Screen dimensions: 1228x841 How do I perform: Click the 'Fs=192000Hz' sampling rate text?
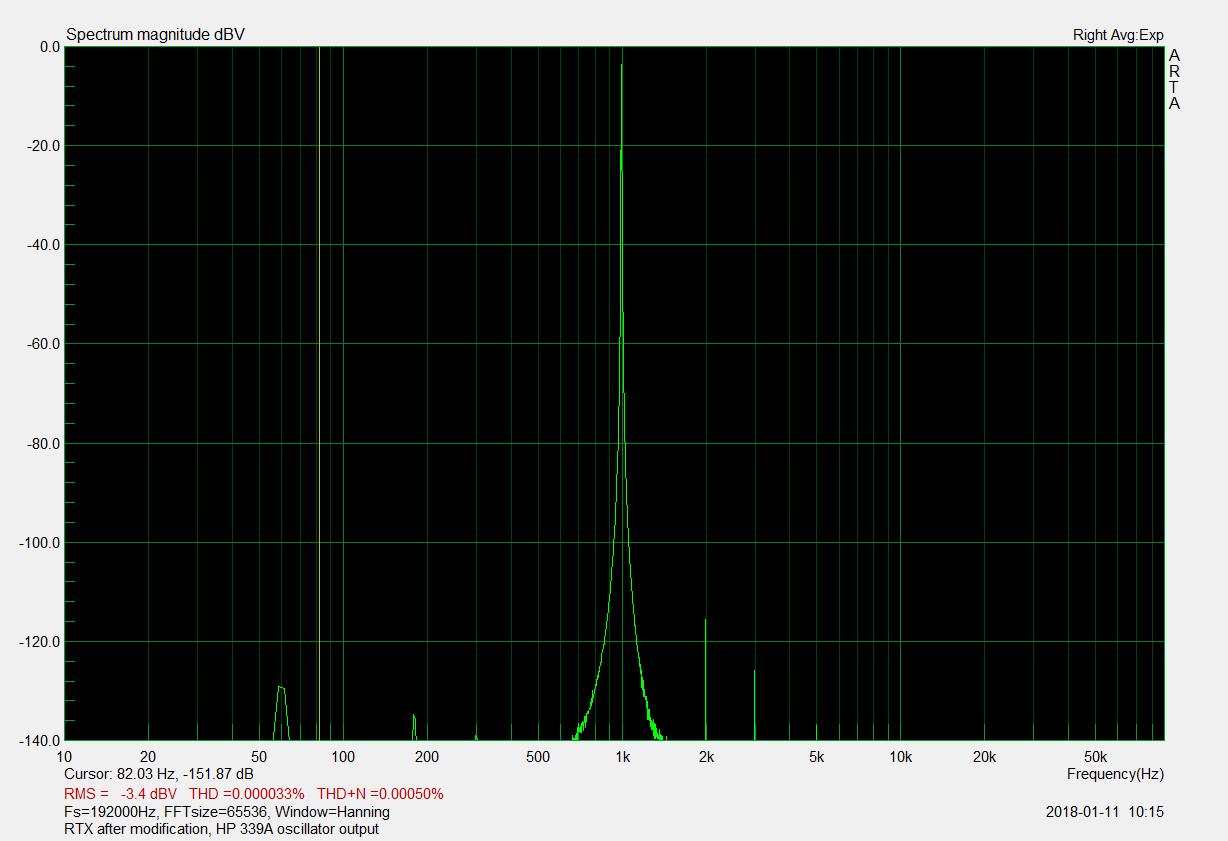[110, 811]
